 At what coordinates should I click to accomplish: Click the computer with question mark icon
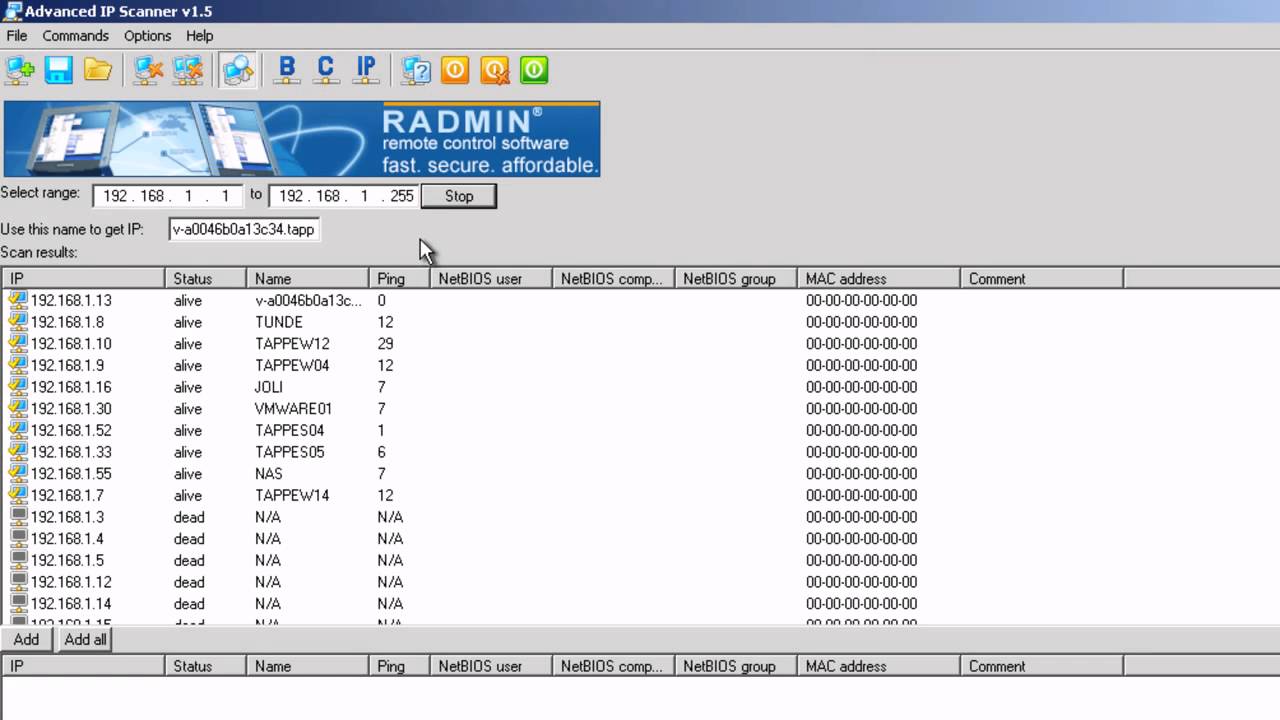(416, 70)
